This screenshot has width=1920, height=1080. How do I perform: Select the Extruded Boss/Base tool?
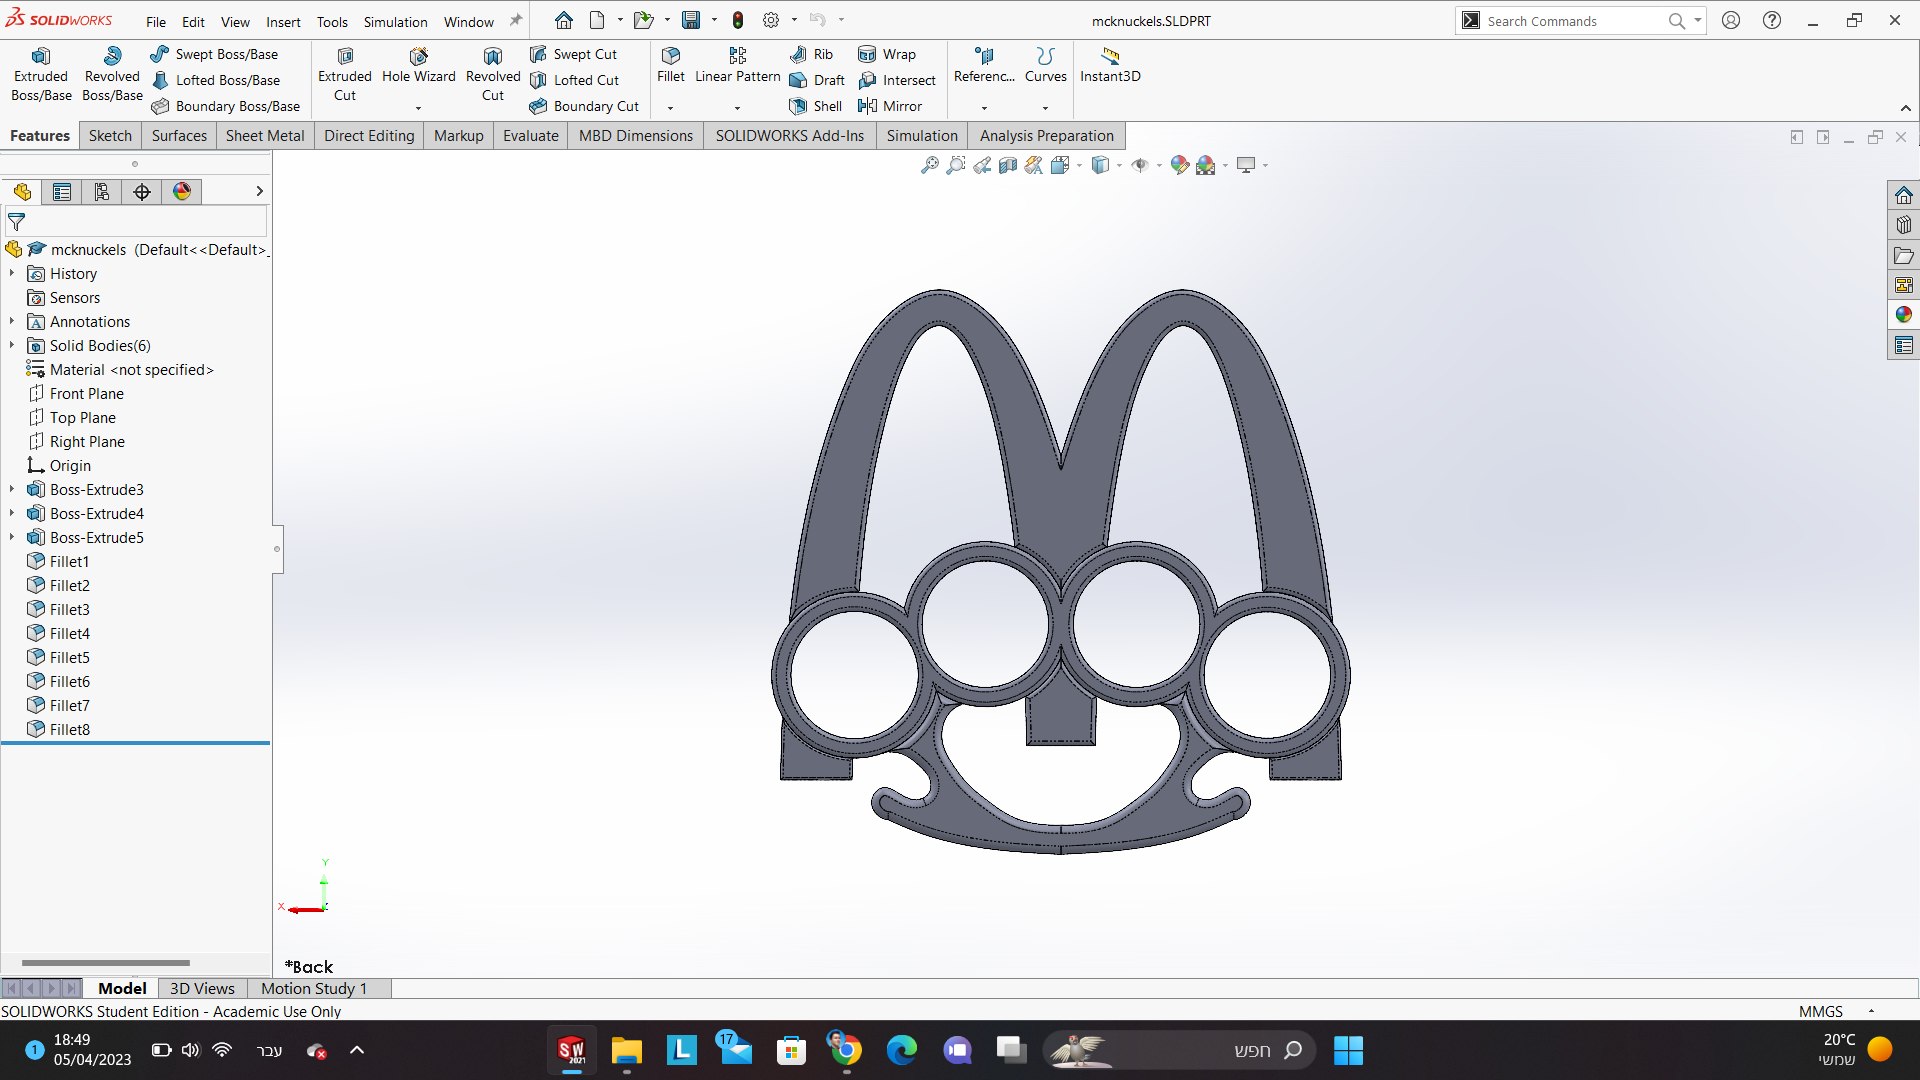41,74
